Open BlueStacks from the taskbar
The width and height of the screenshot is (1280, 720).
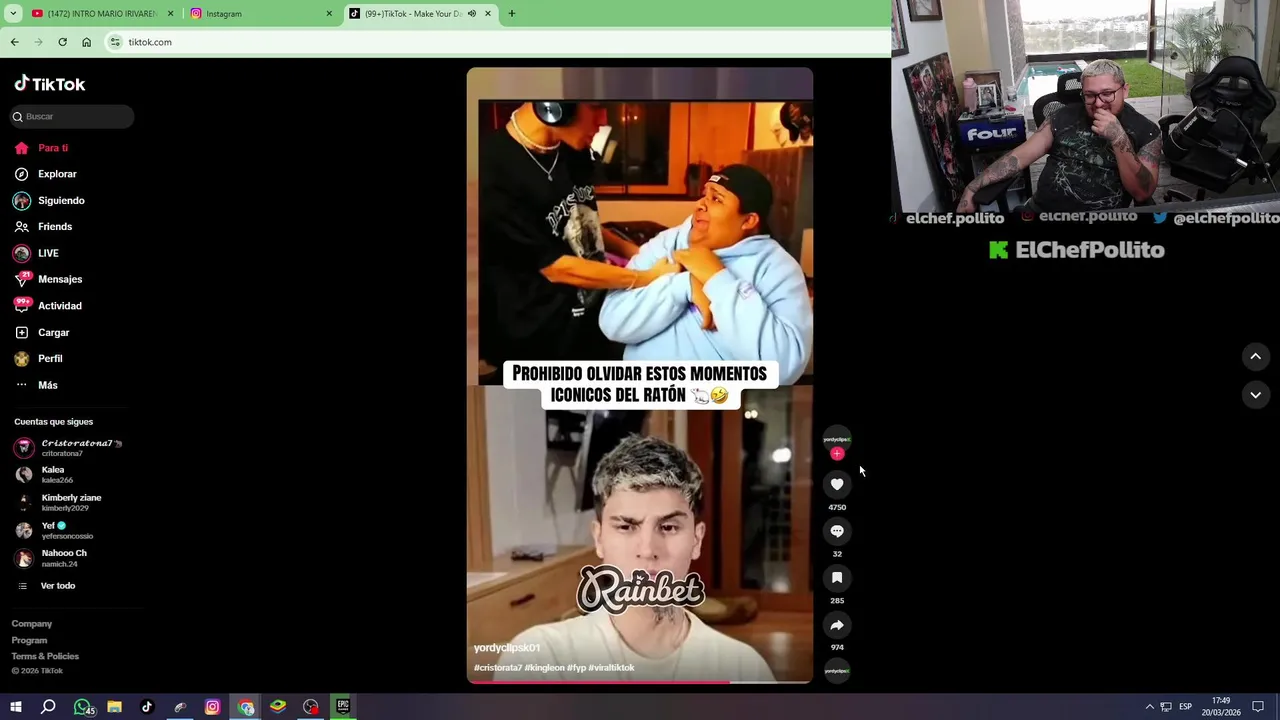(278, 707)
